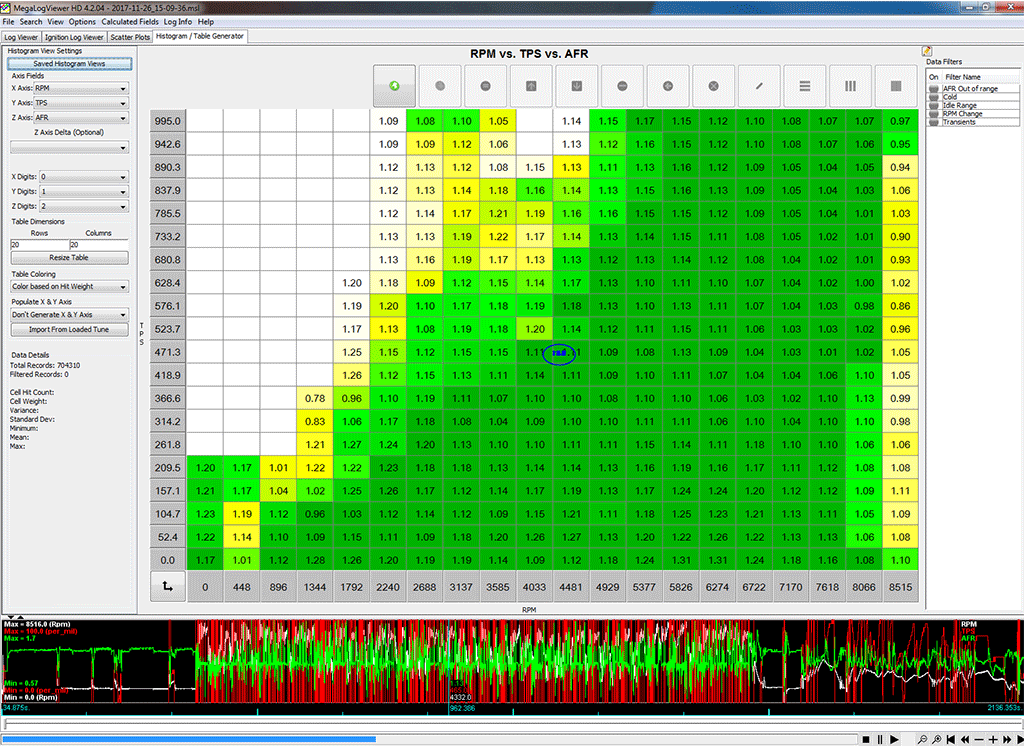Switch to the Scatter Plots tab

click(130, 37)
